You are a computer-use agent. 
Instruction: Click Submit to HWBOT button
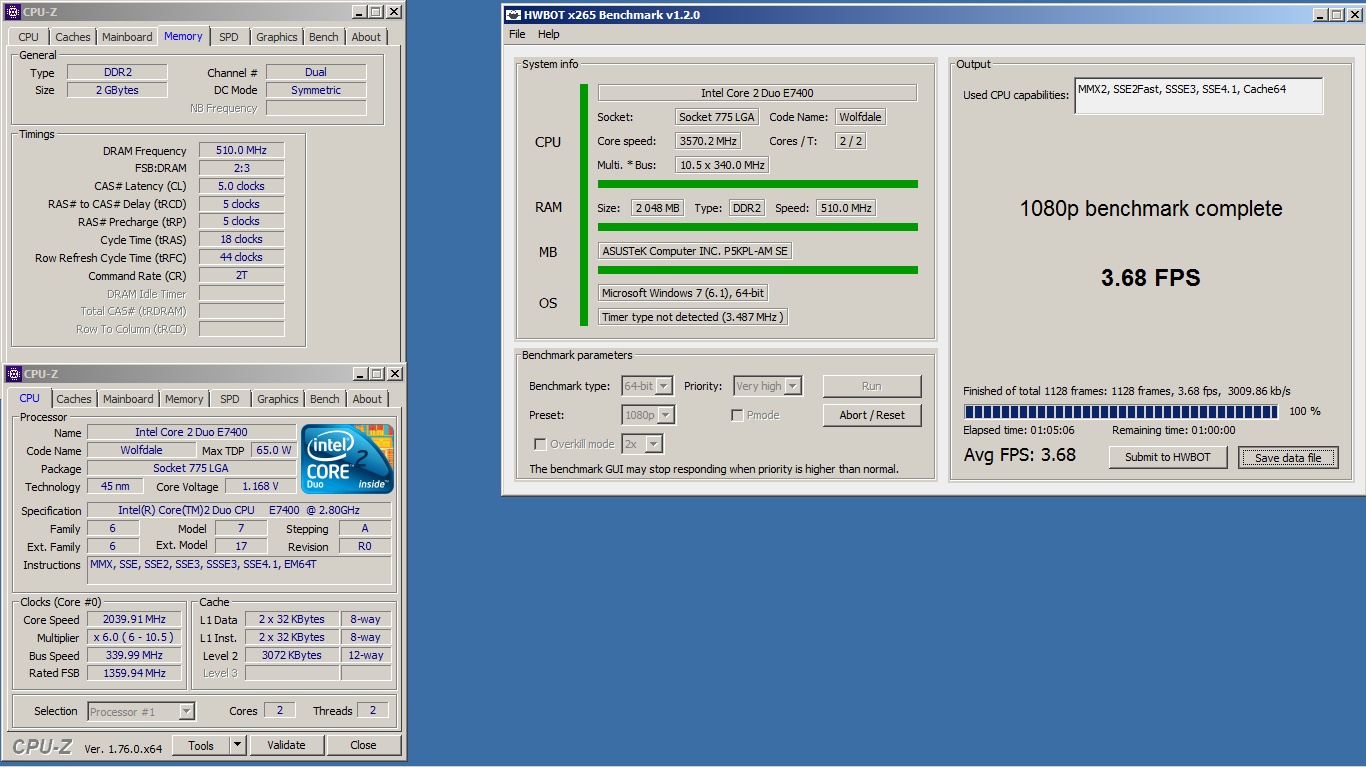pos(1168,457)
